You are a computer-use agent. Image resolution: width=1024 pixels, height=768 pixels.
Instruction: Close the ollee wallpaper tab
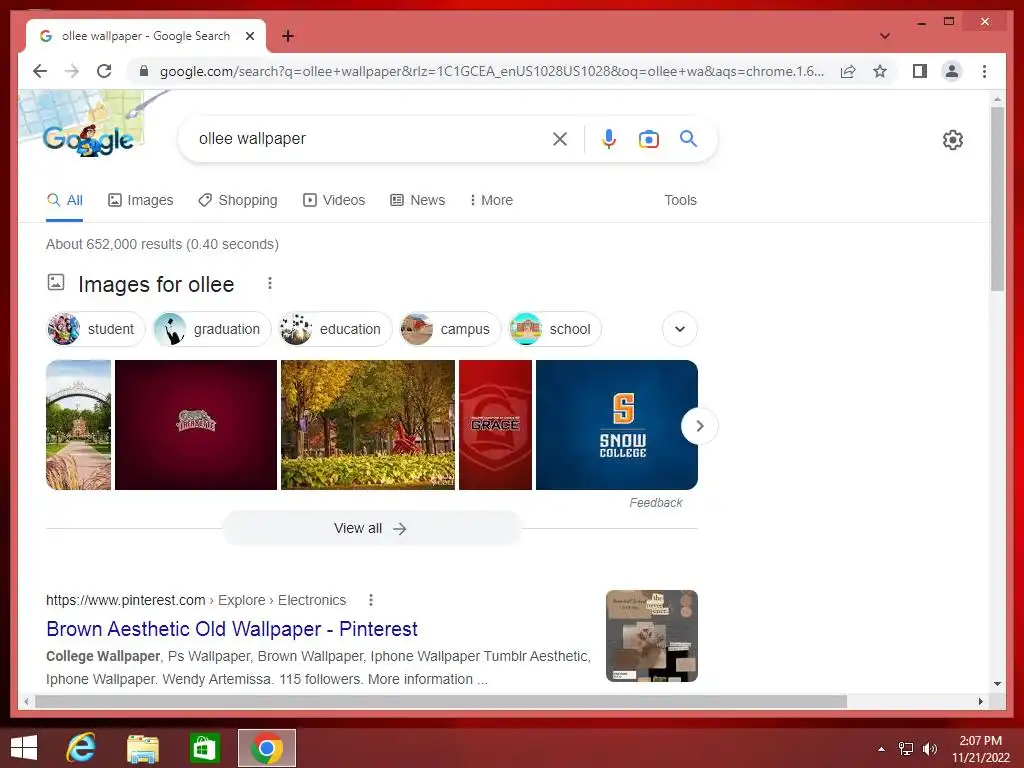pyautogui.click(x=249, y=36)
